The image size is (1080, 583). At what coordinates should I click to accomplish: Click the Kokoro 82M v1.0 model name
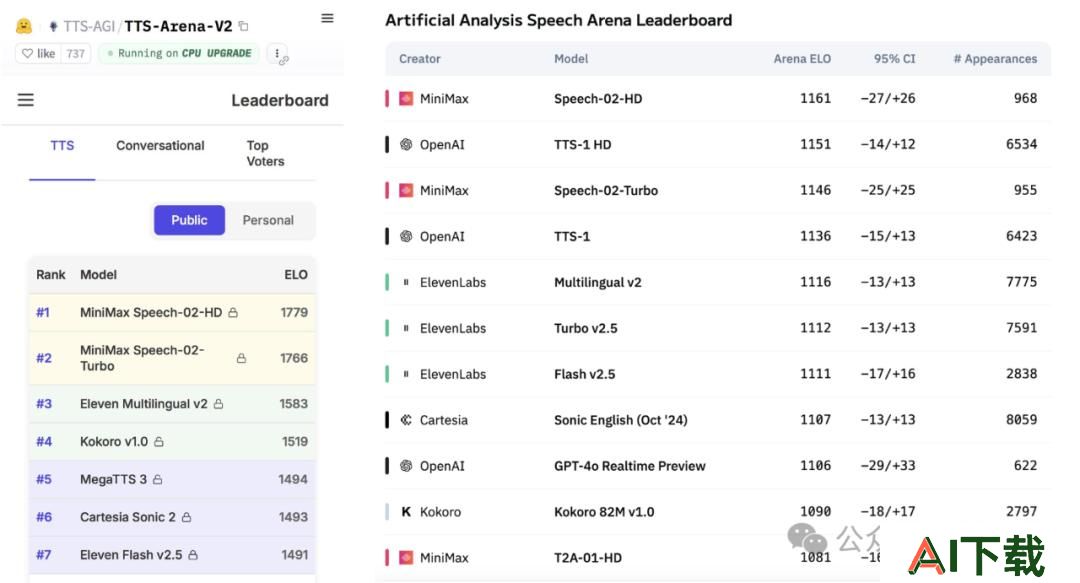pyautogui.click(x=604, y=512)
